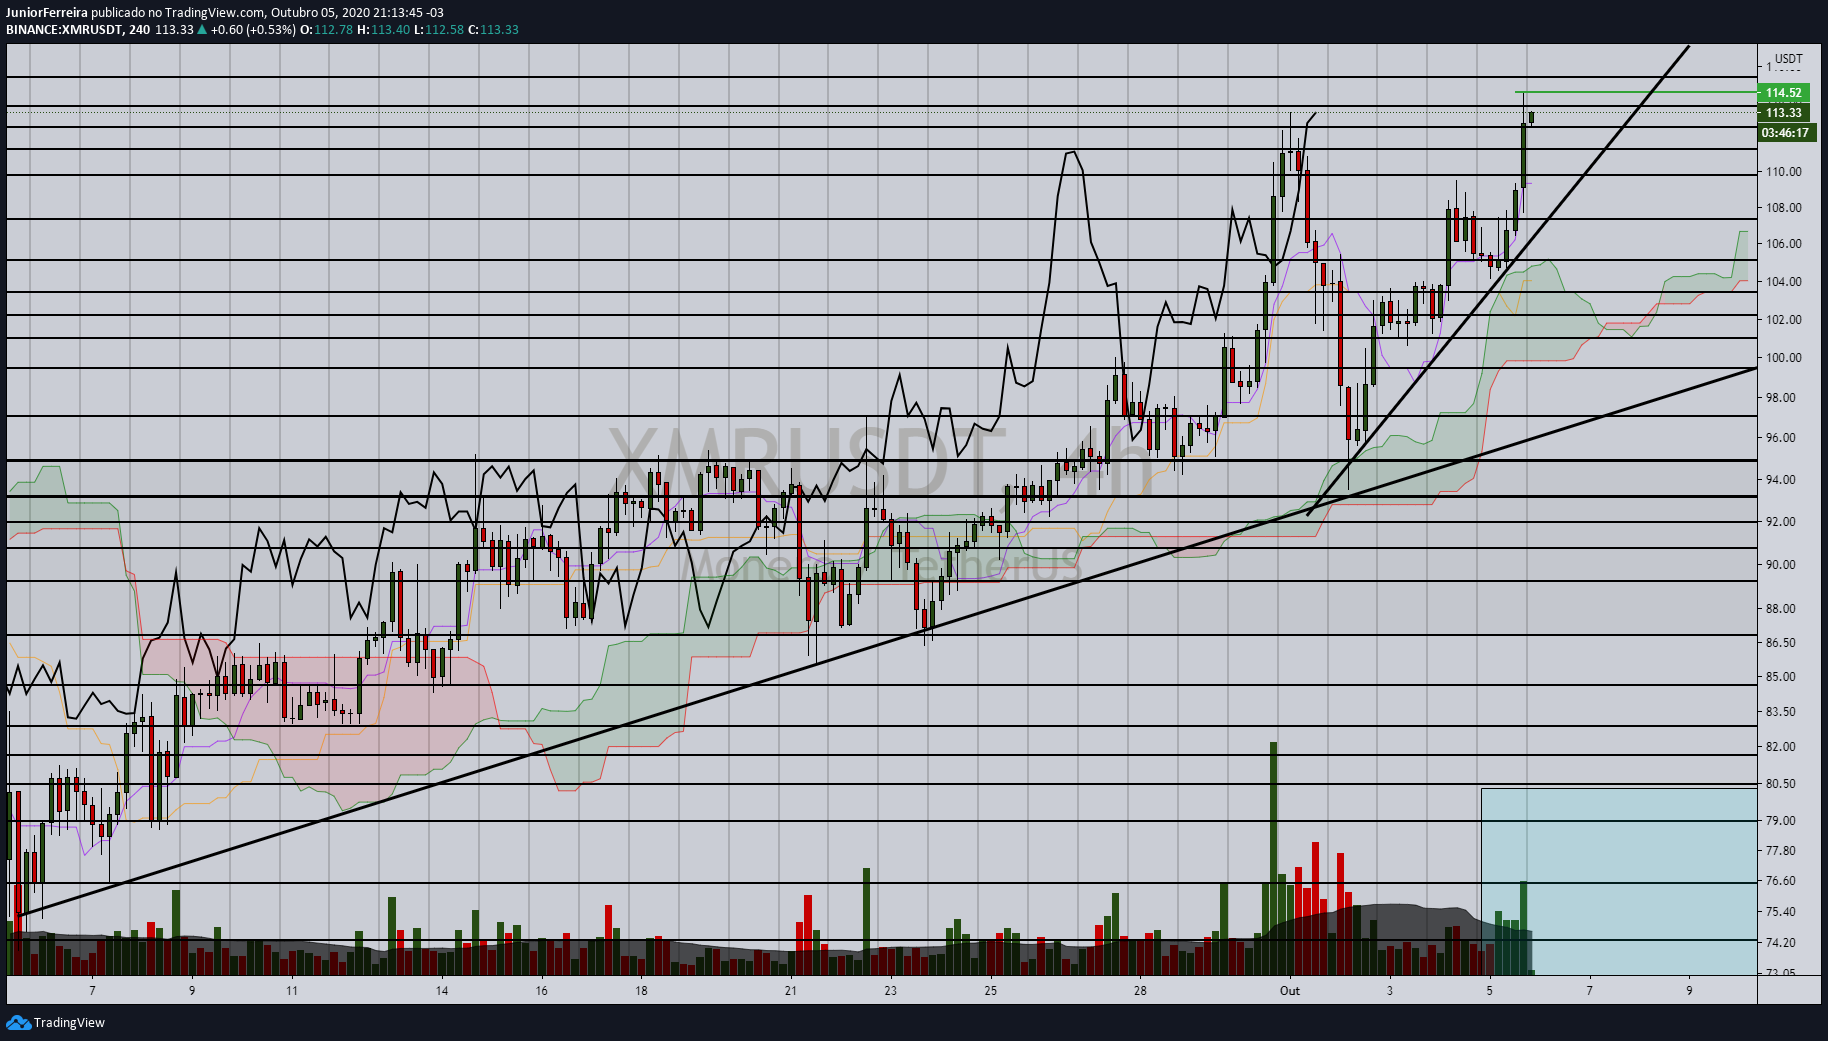The height and width of the screenshot is (1041, 1828).
Task: Select the green 114.52 price label
Action: click(x=1783, y=93)
